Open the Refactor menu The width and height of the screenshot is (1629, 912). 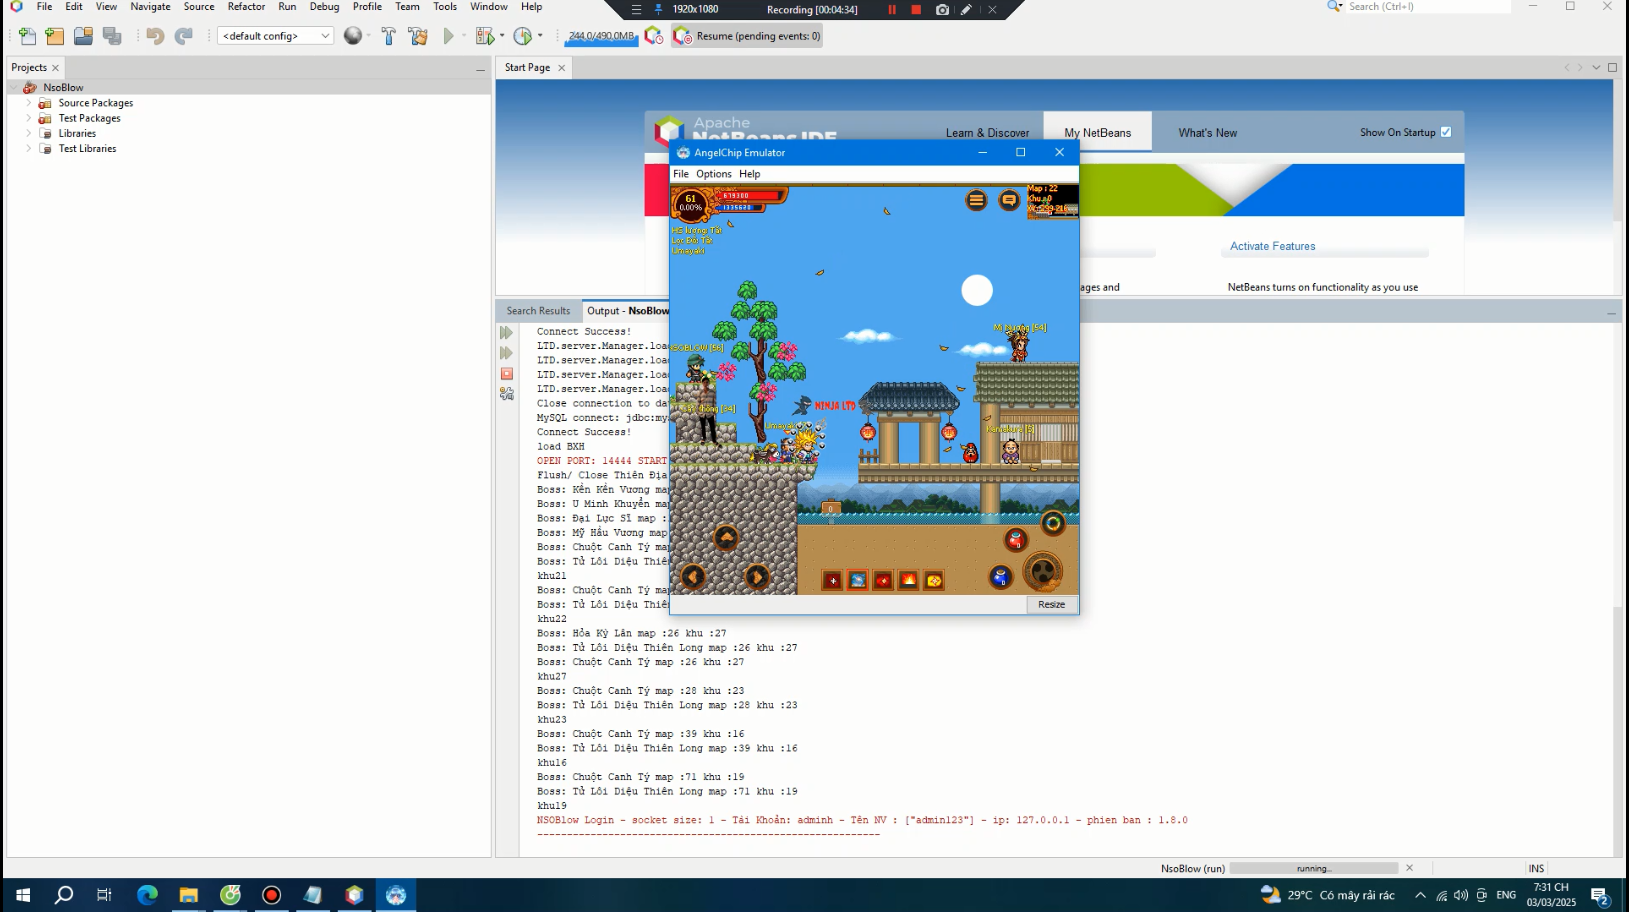tap(246, 7)
